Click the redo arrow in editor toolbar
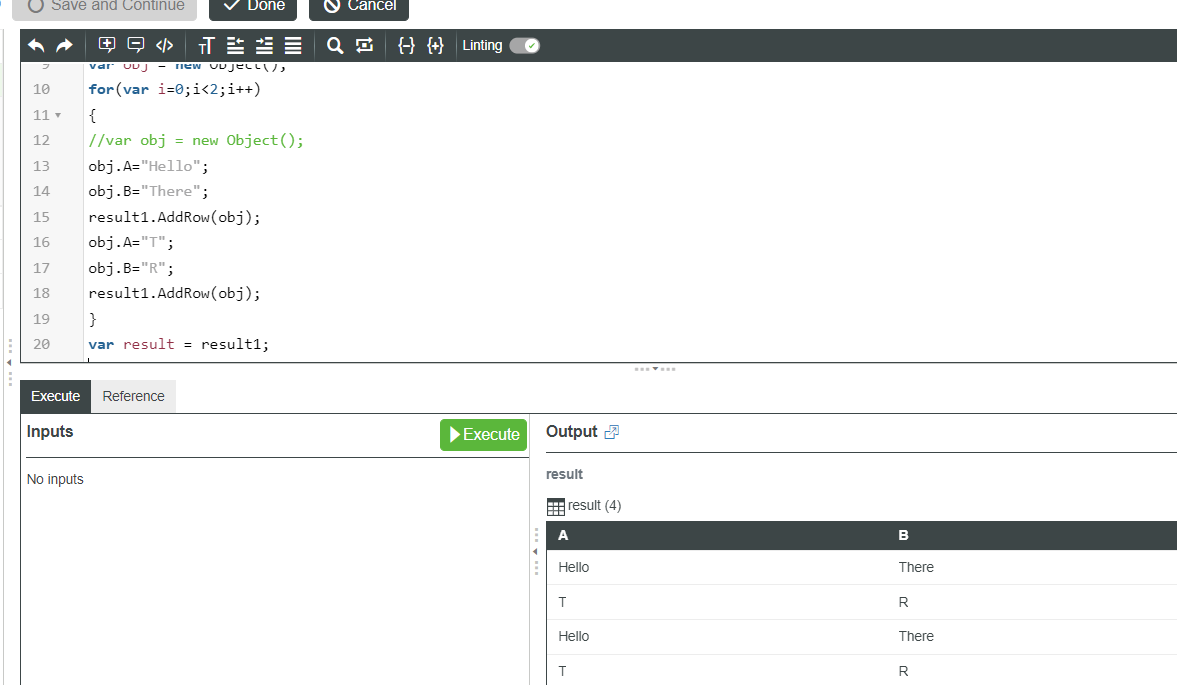Screen dimensions: 1177x685 coord(64,45)
